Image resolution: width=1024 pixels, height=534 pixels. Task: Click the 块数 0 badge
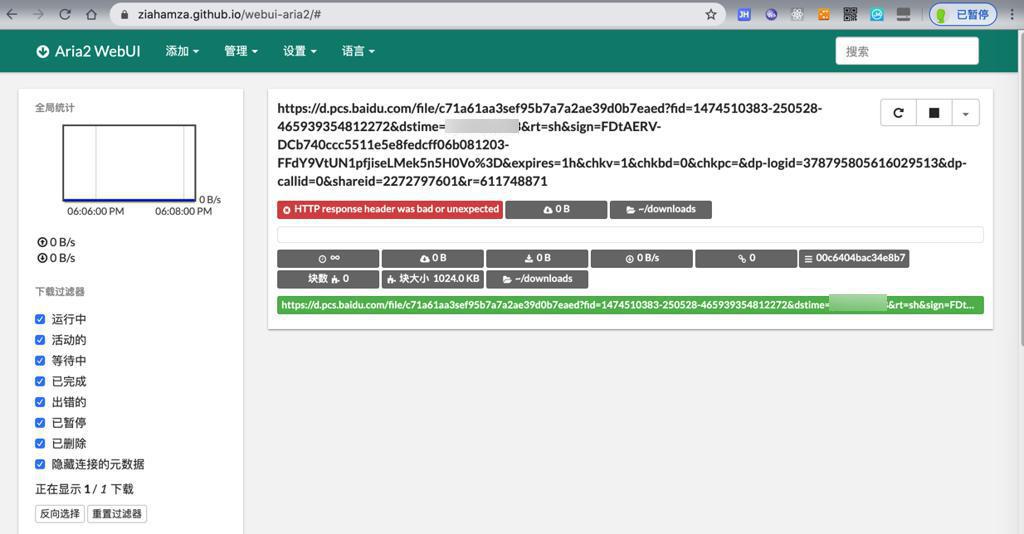coord(328,279)
